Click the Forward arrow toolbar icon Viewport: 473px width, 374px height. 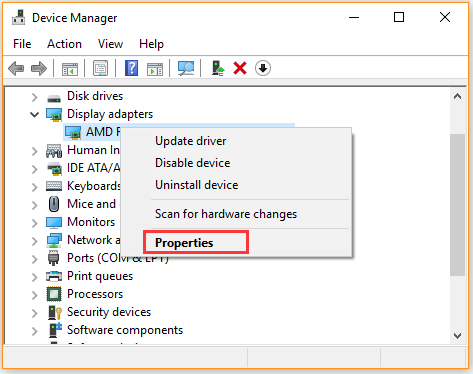pyautogui.click(x=39, y=69)
